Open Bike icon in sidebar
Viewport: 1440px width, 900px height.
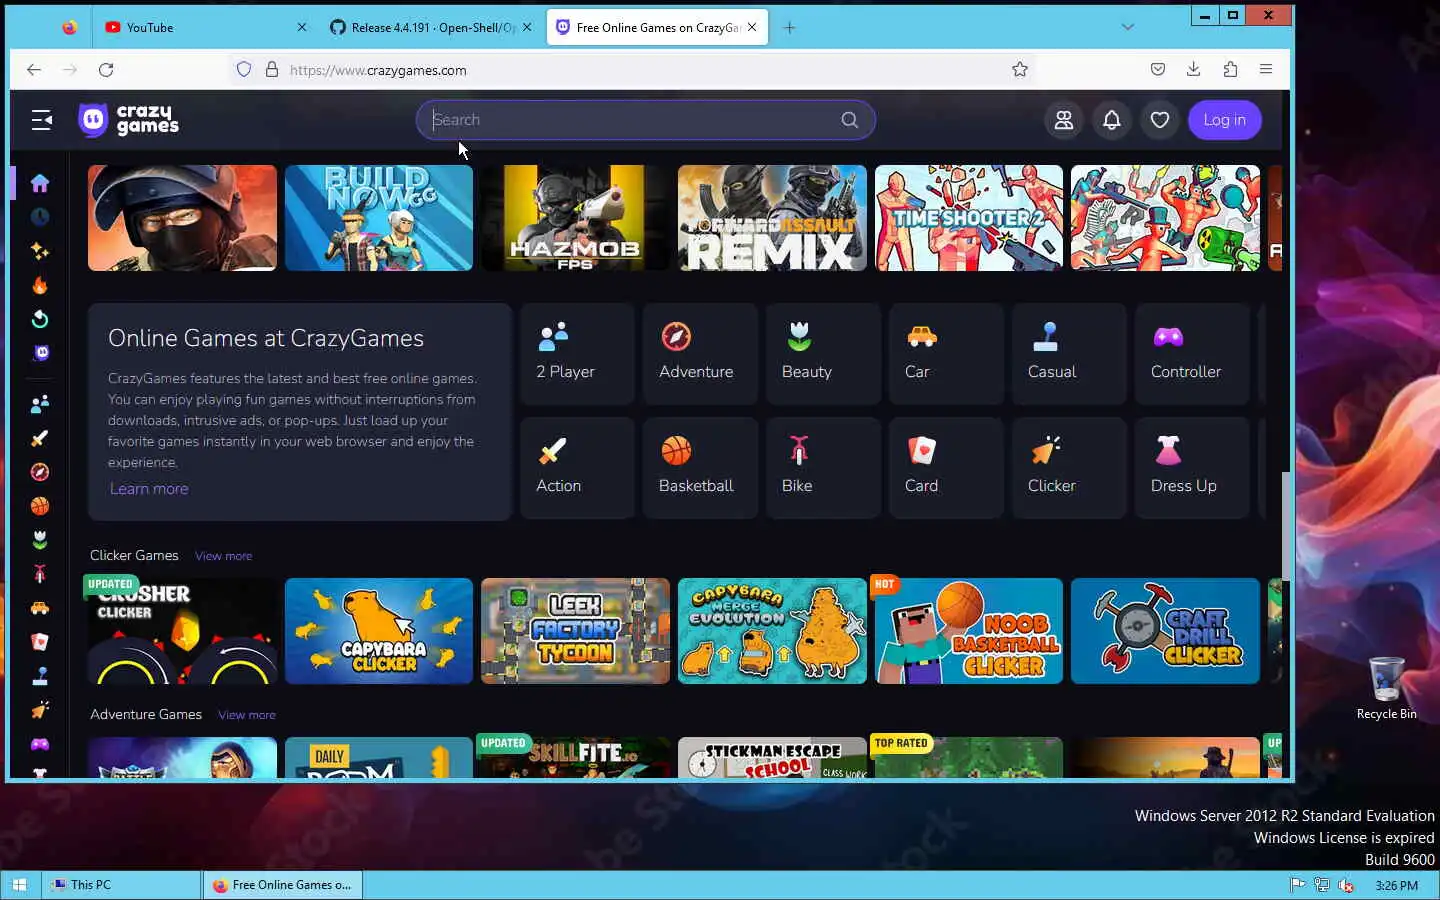pos(40,574)
